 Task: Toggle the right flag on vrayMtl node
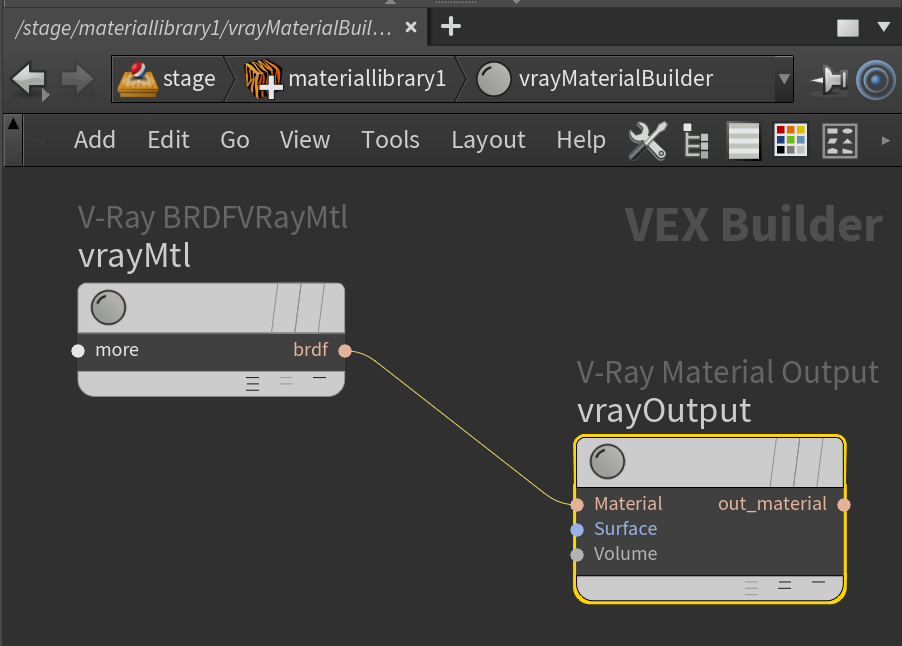coord(331,308)
